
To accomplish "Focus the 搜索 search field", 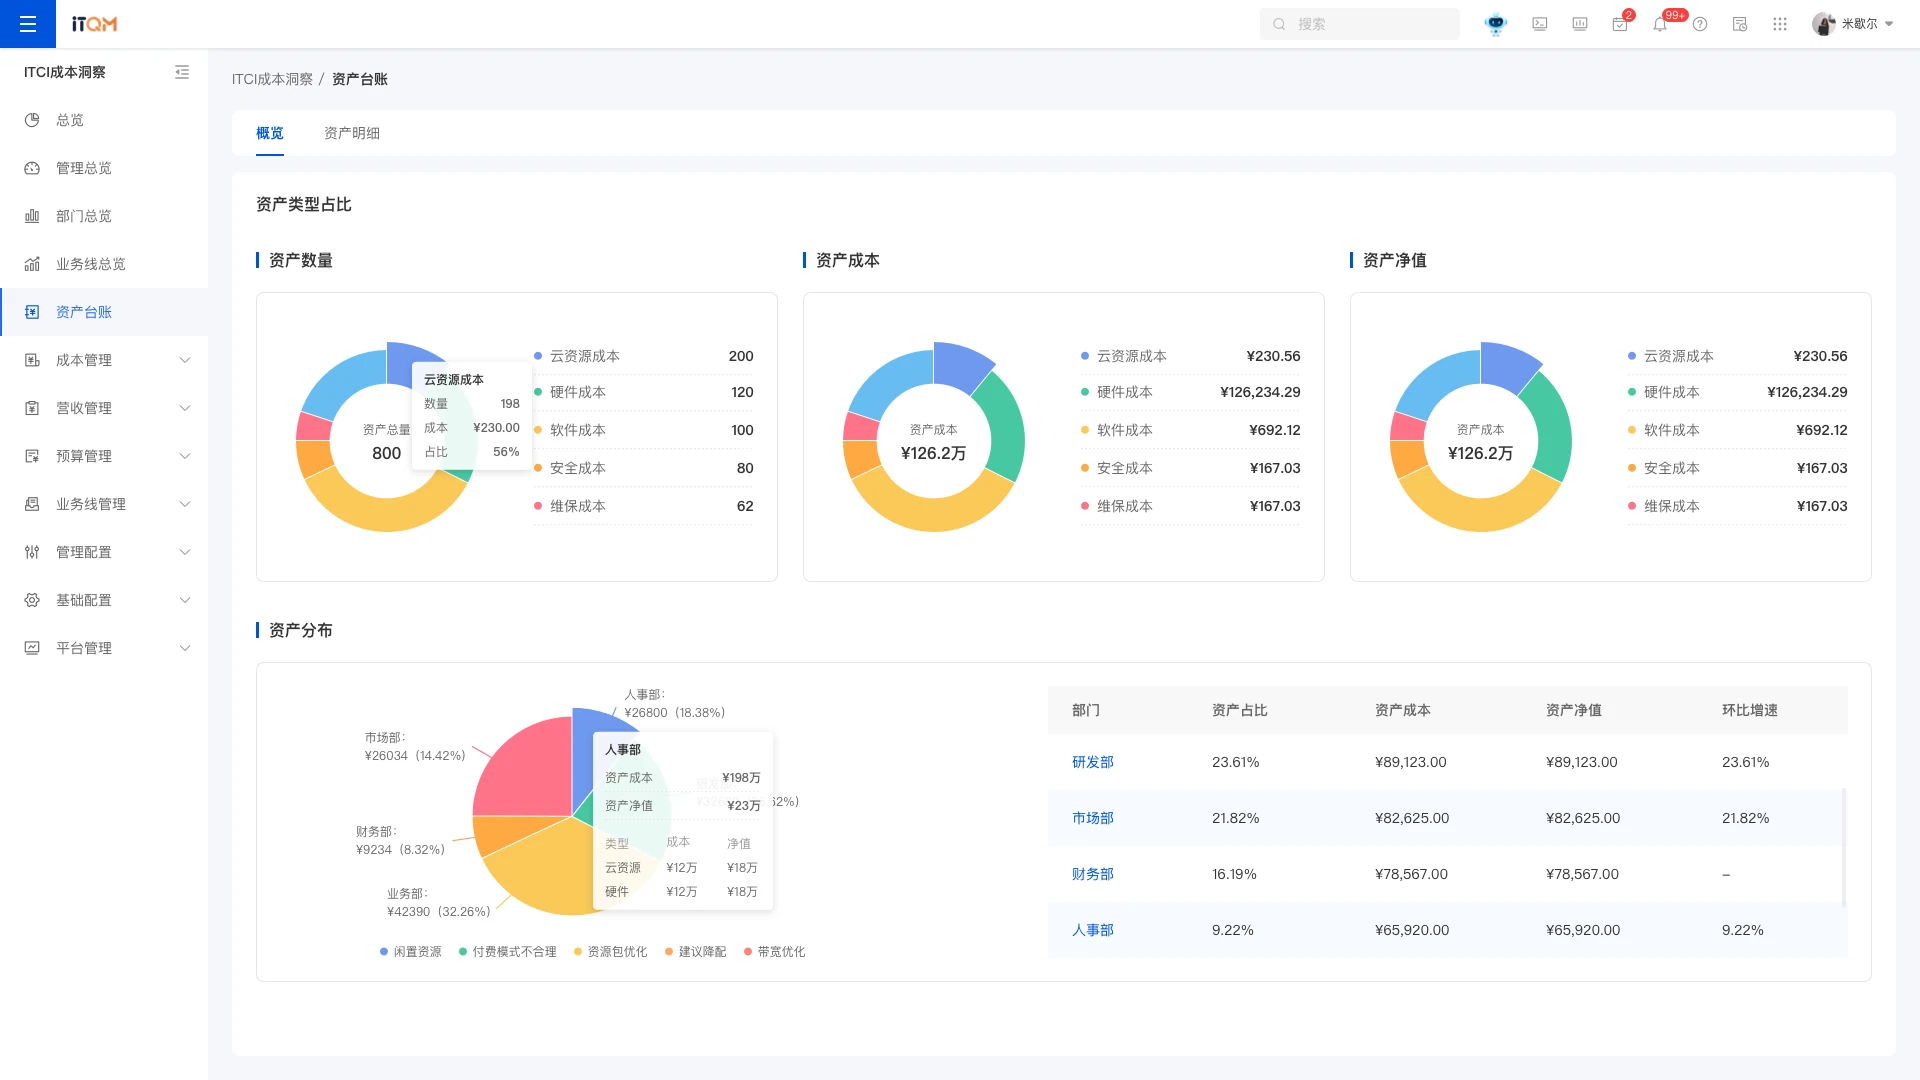I will click(x=1360, y=24).
